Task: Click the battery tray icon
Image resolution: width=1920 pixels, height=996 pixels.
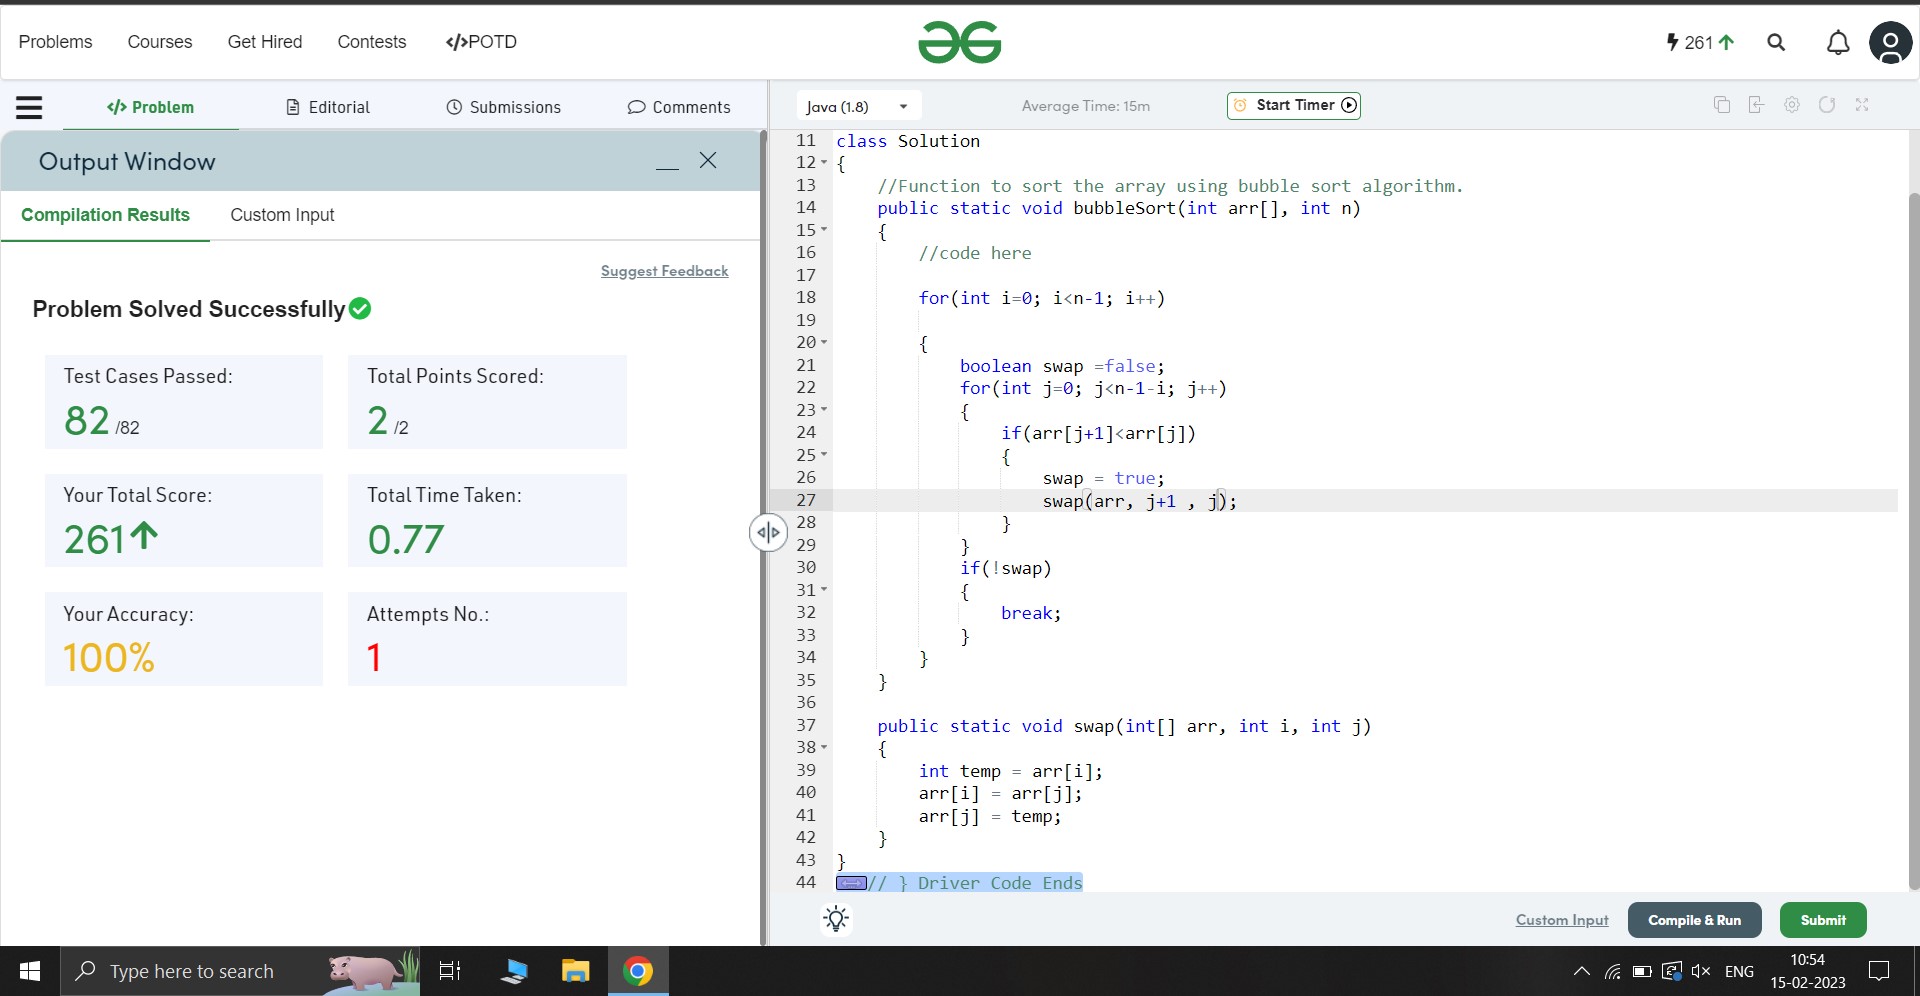Action: click(x=1642, y=971)
